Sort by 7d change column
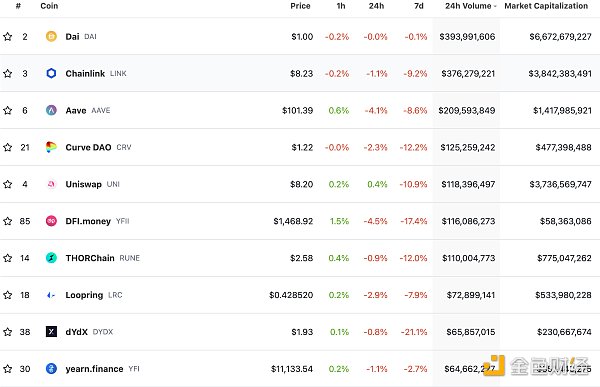 point(419,6)
